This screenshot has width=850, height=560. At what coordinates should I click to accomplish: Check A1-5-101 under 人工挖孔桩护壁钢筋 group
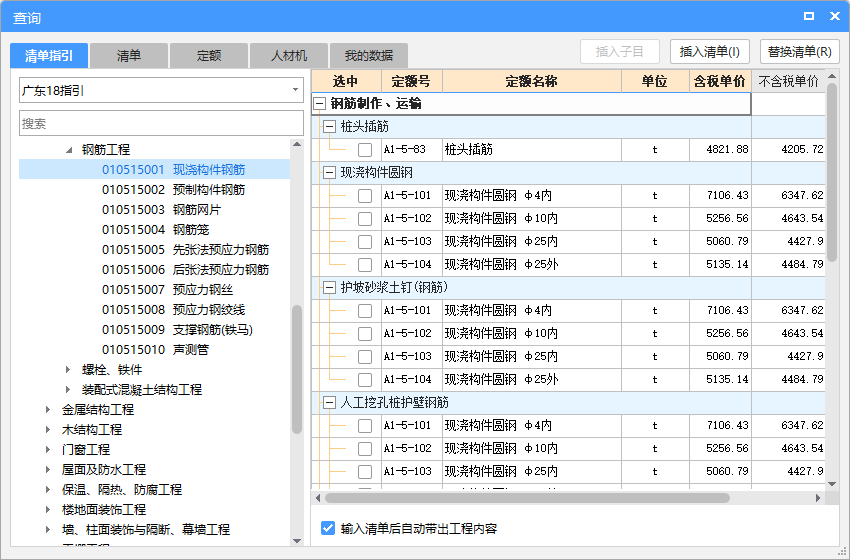click(365, 426)
